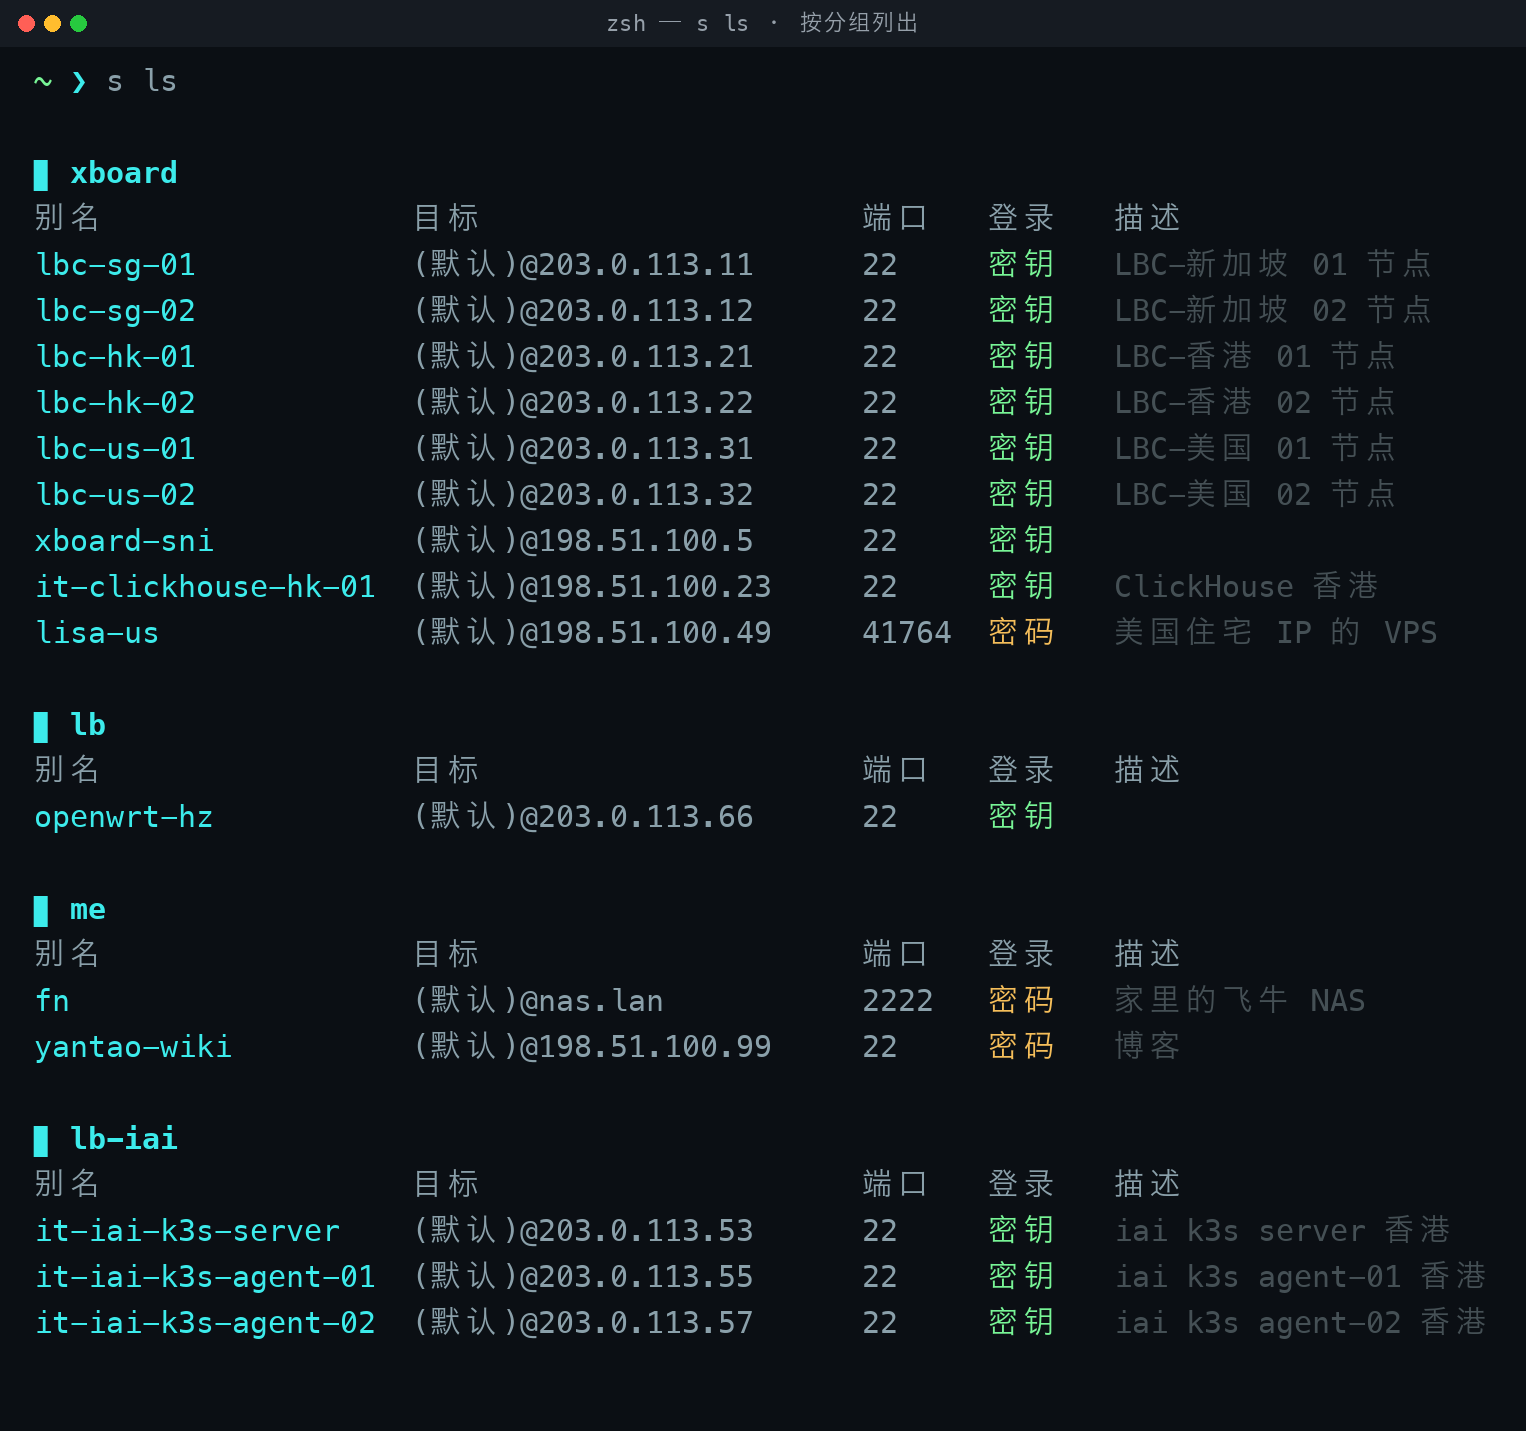Click the 目标 header under lb

(446, 770)
